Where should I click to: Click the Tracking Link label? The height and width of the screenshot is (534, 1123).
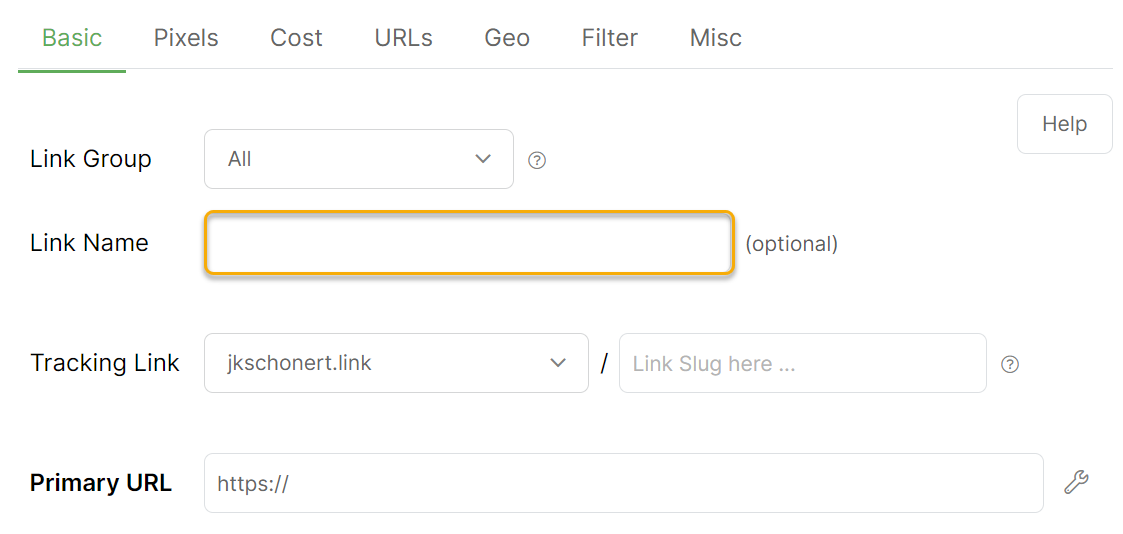(x=105, y=363)
